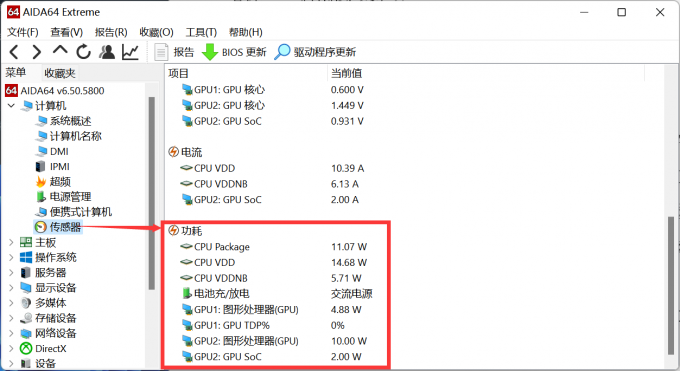Image resolution: width=680 pixels, height=371 pixels.
Task: Select the 设备 tree item
Action: coord(45,363)
